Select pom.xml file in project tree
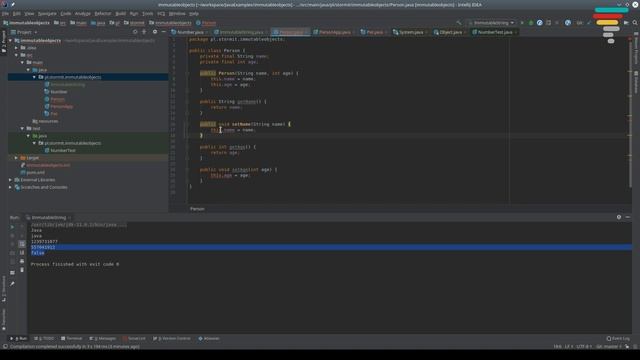Screen dimensions: 640x360 pos(35,173)
